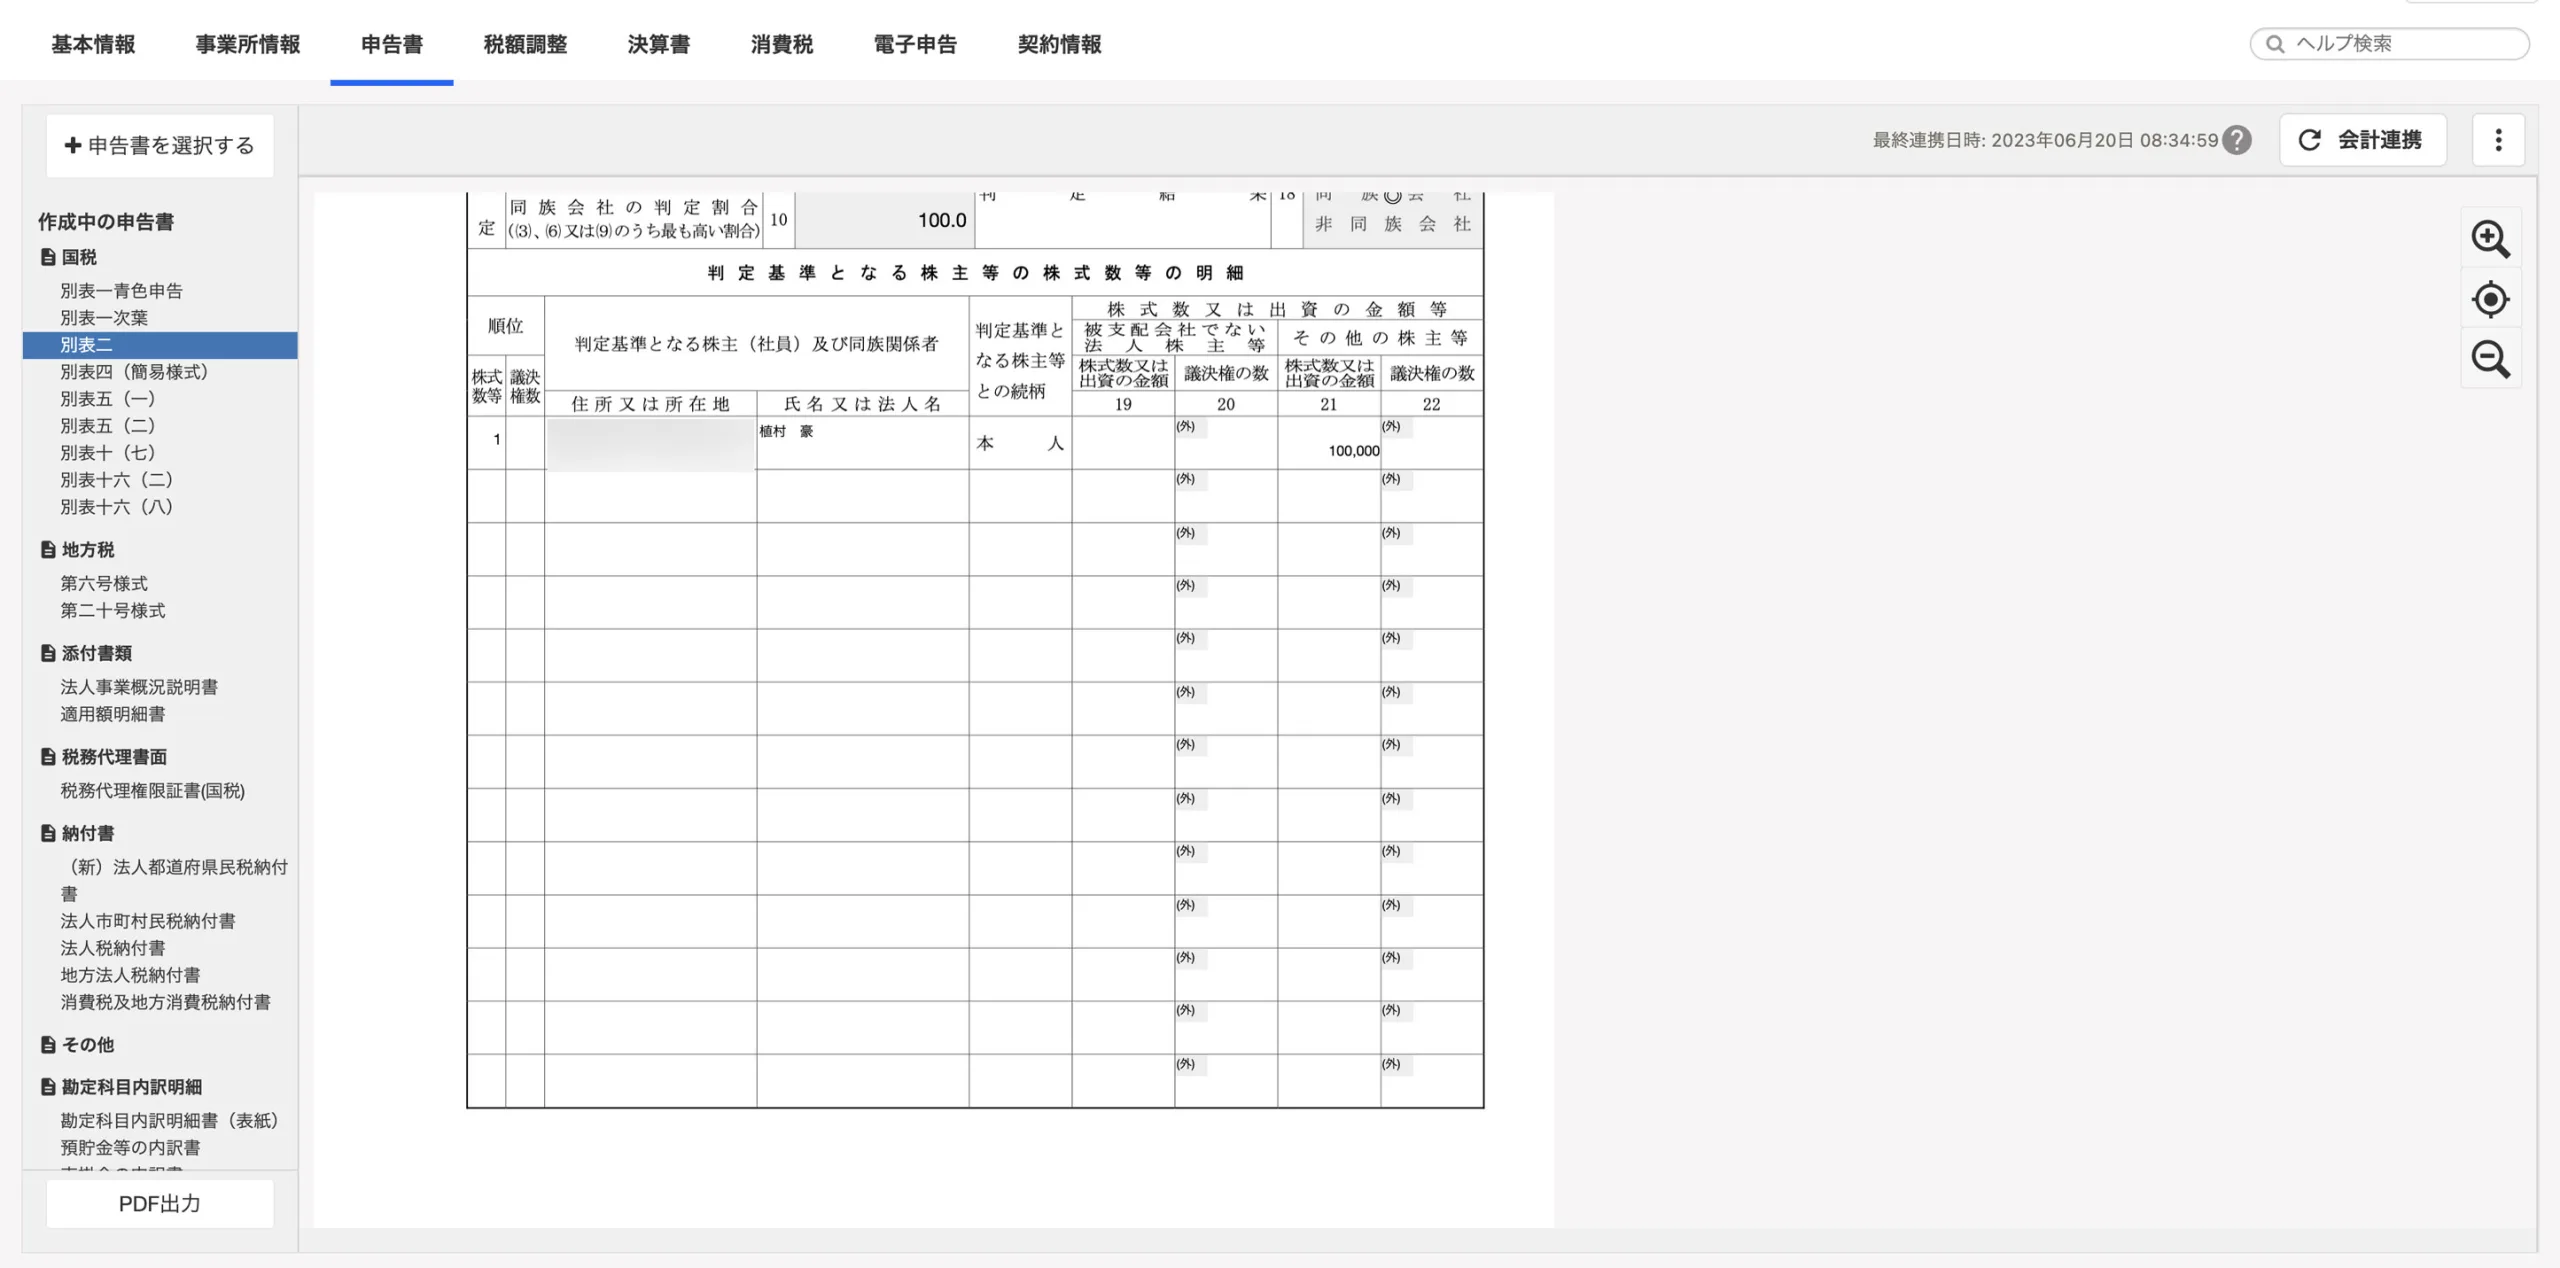Click the blurred address cell in row 1
The image size is (2560, 1268).
[650, 443]
